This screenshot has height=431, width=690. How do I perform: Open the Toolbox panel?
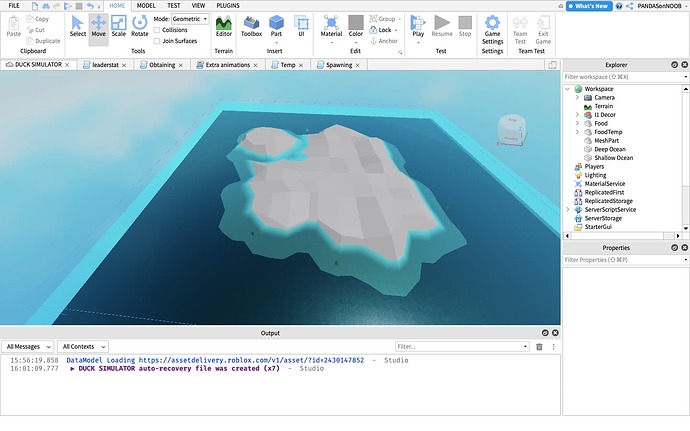click(x=251, y=26)
